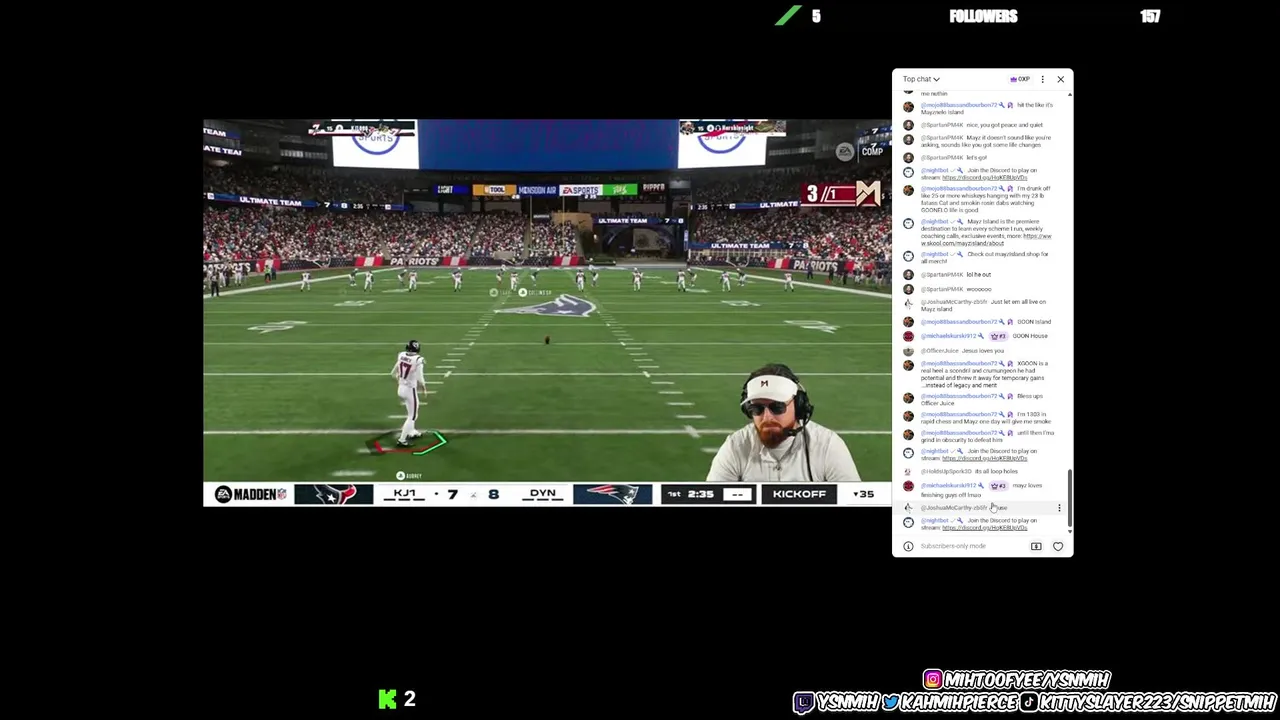This screenshot has width=1280, height=720.
Task: Click mojo88 avatar on I'm drunk off message
Action: 908,190
